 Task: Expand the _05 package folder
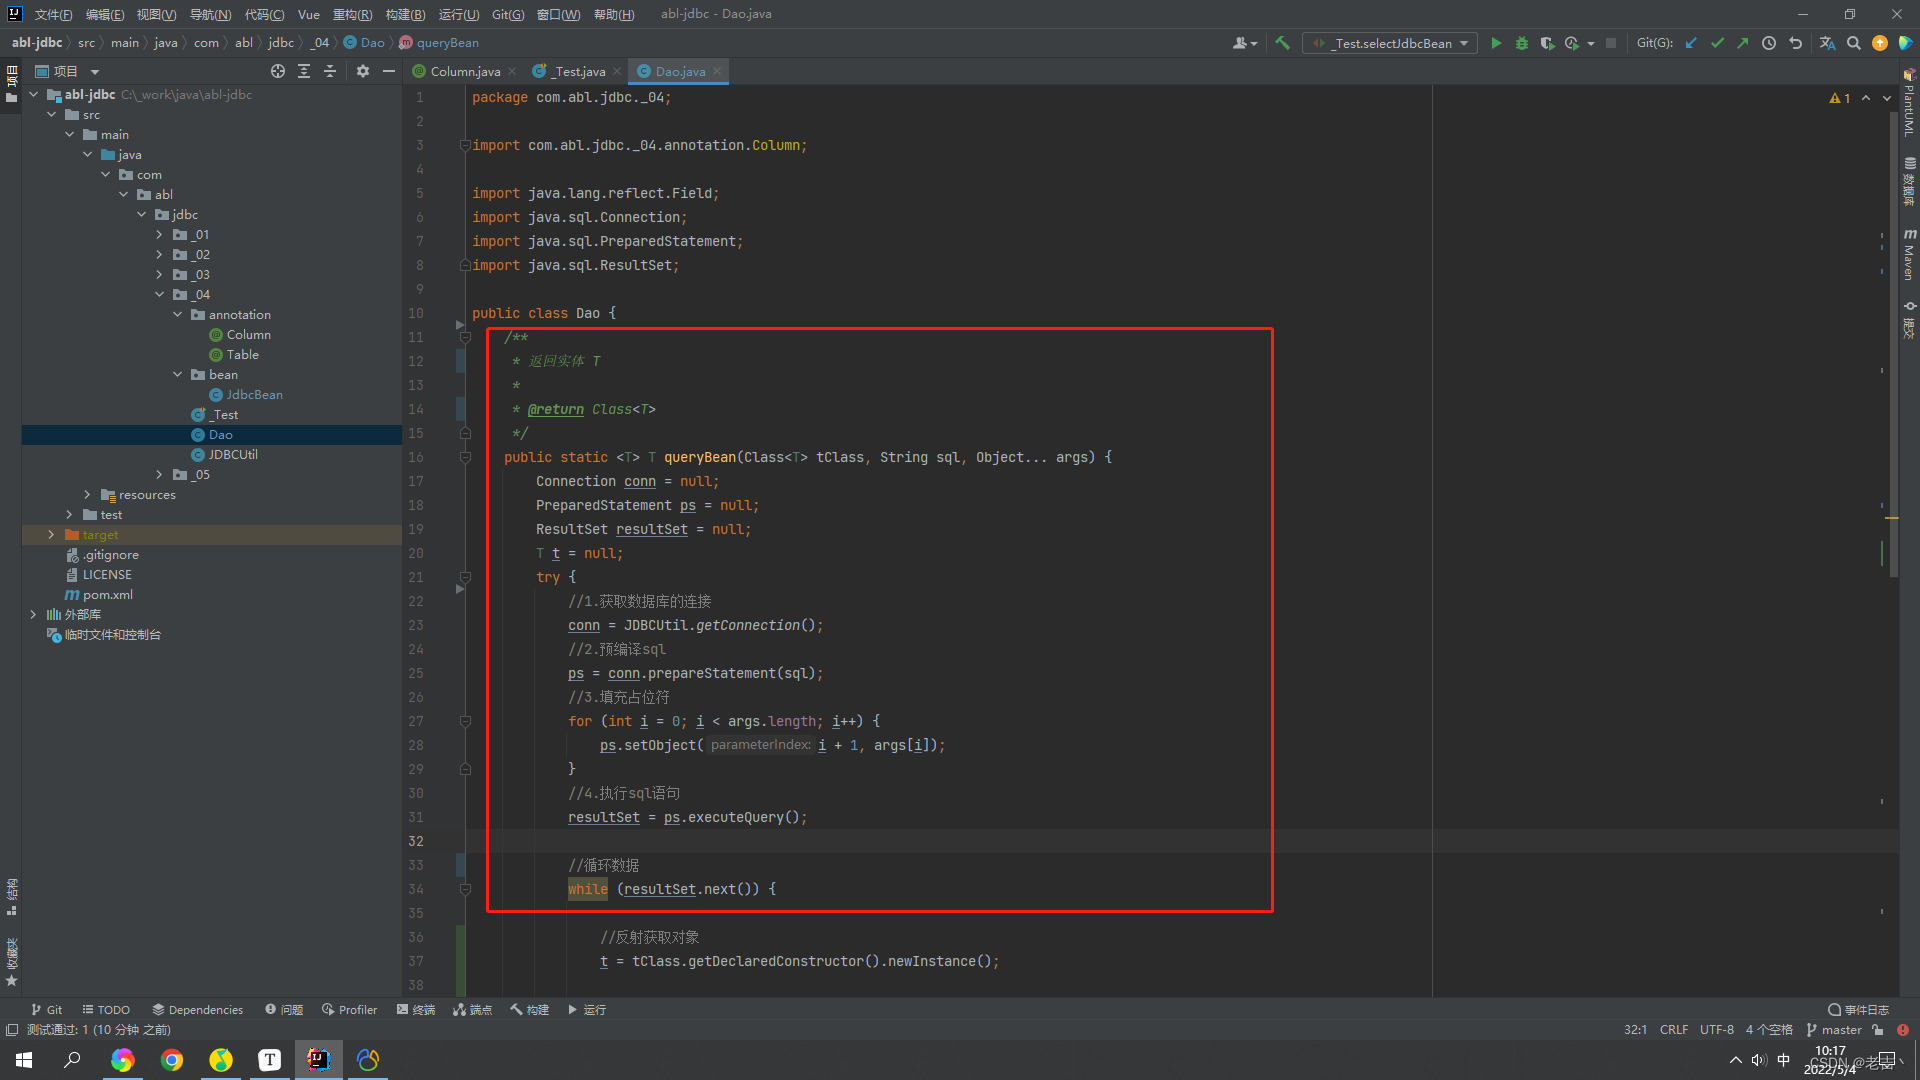tap(159, 475)
